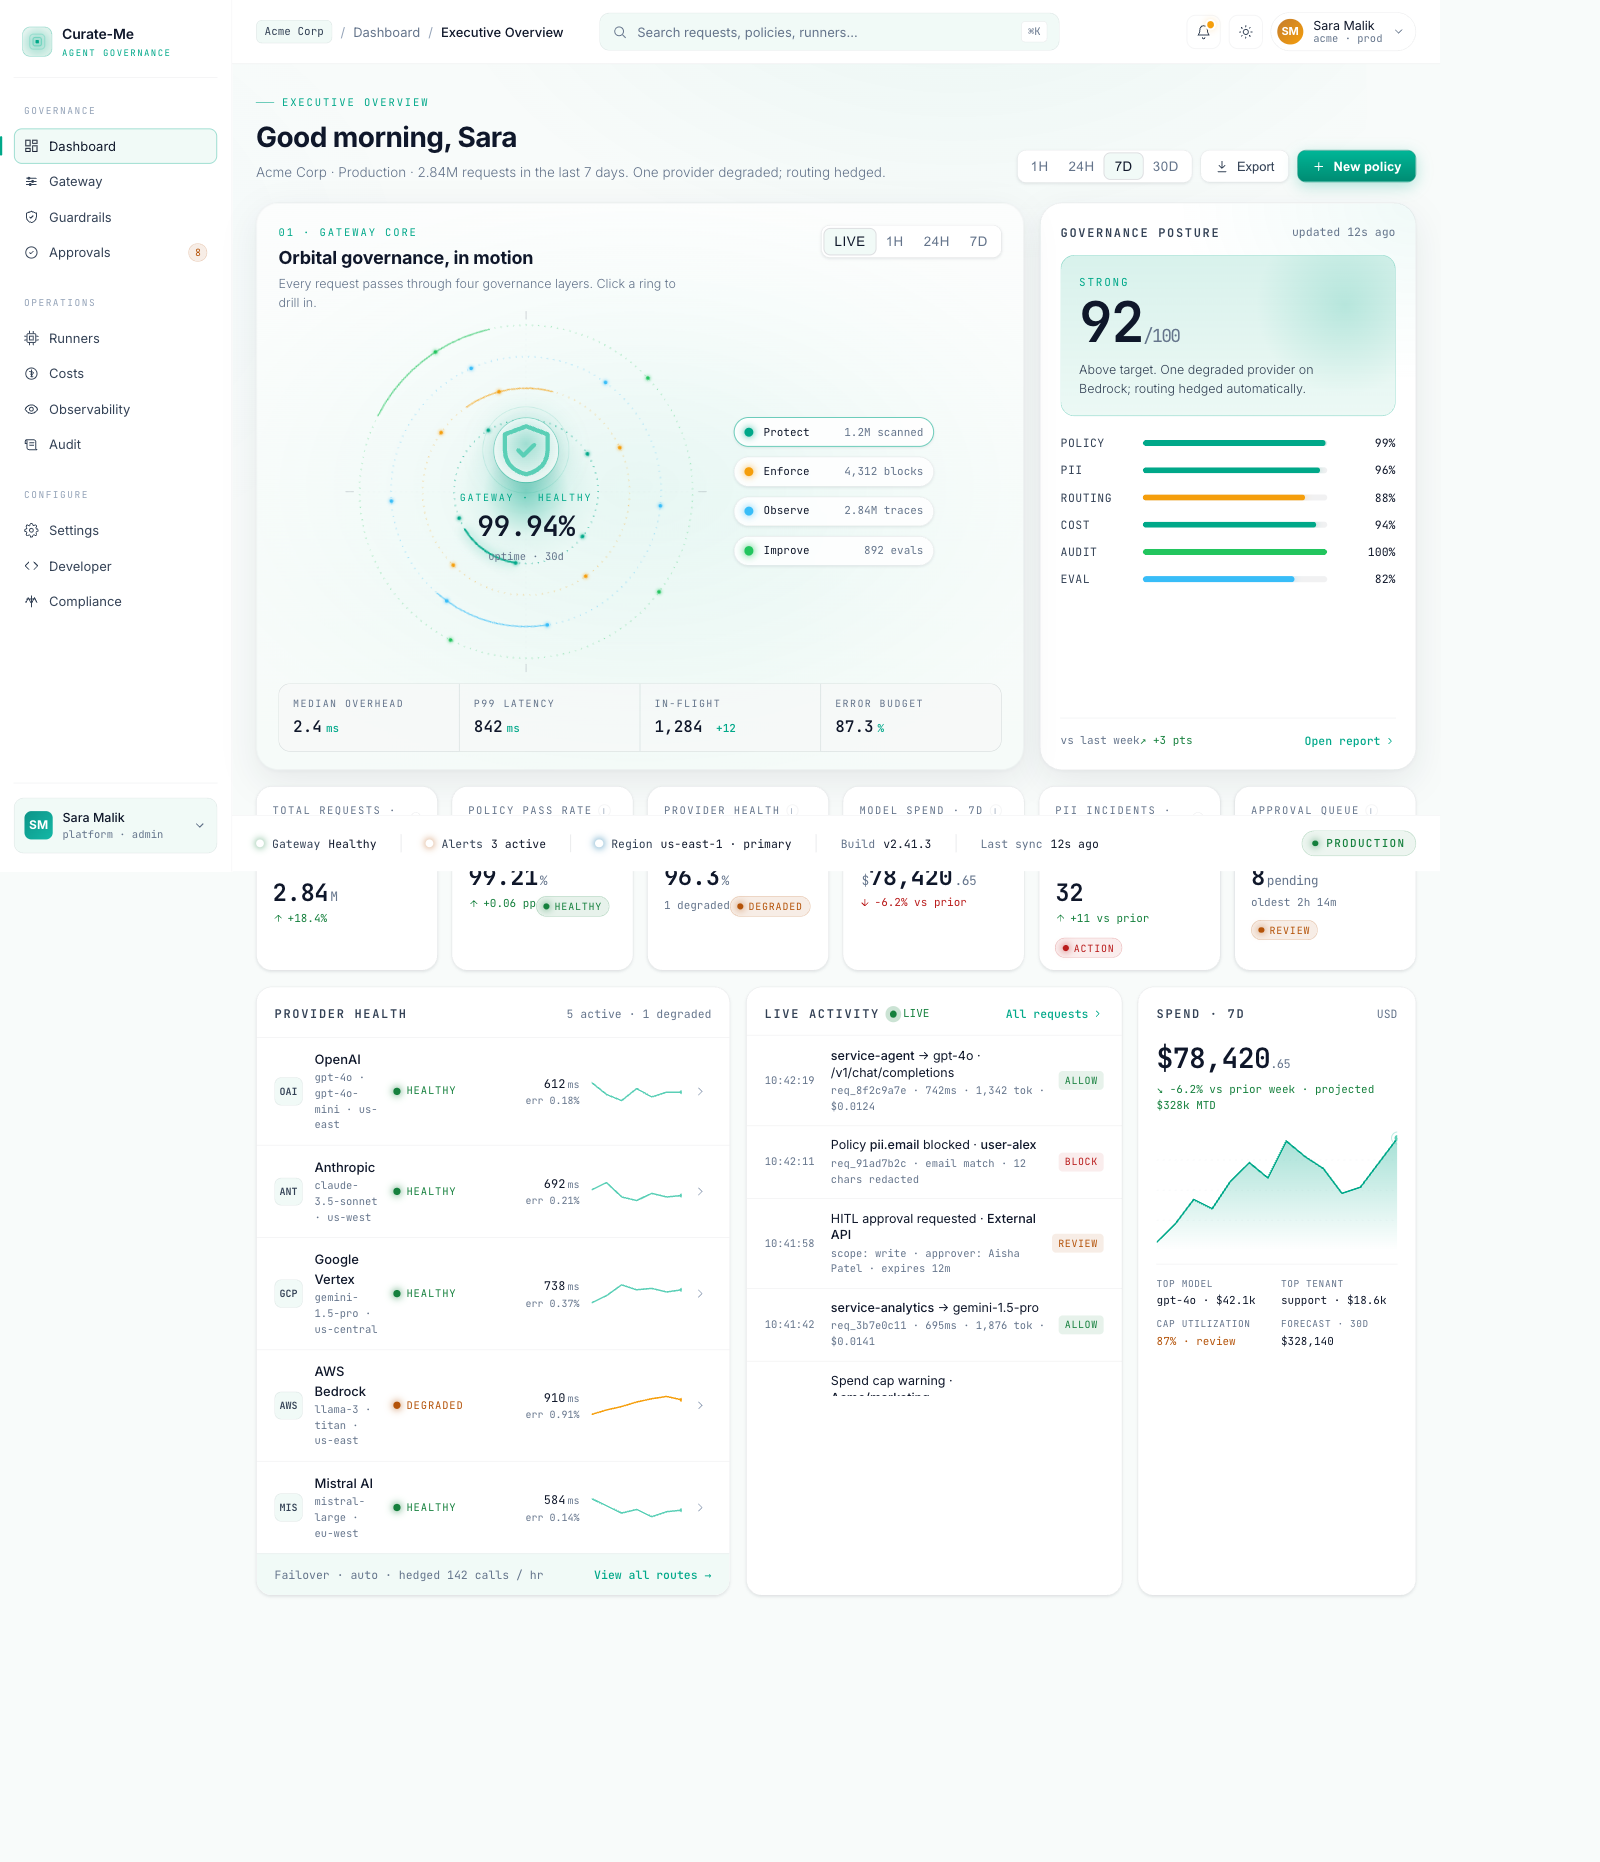Open Costs icon in sidebar

(x=31, y=374)
